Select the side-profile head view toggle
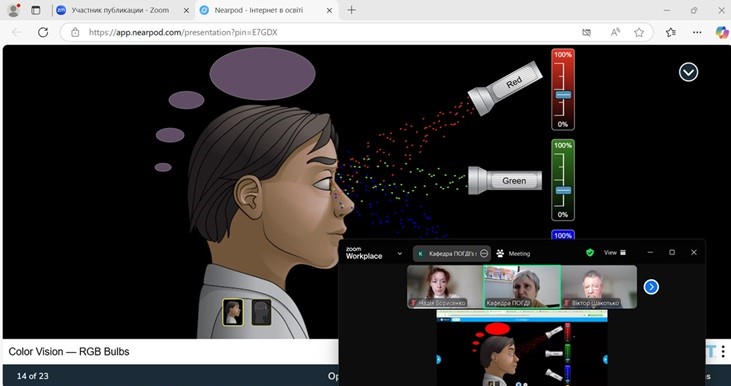Screen dimensions: 731x386 tap(233, 312)
